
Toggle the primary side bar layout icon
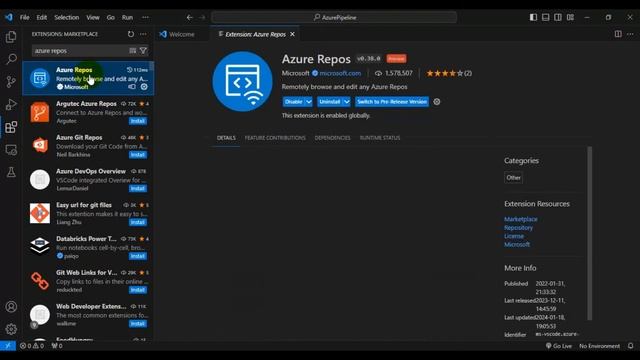click(533, 17)
